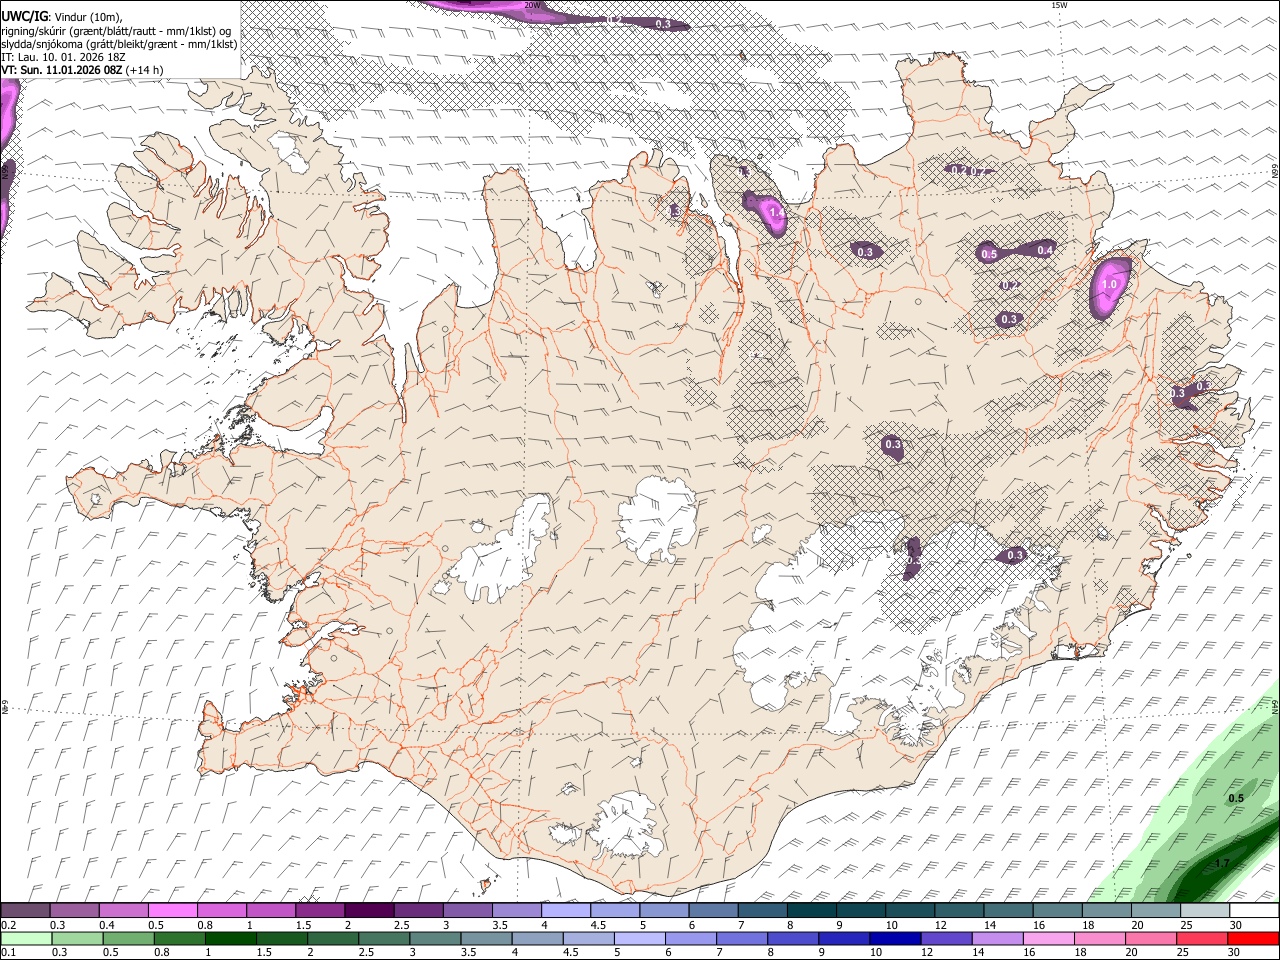Click the 'rigning/skúrir' legend description line
This screenshot has width=1280, height=960.
coord(116,31)
